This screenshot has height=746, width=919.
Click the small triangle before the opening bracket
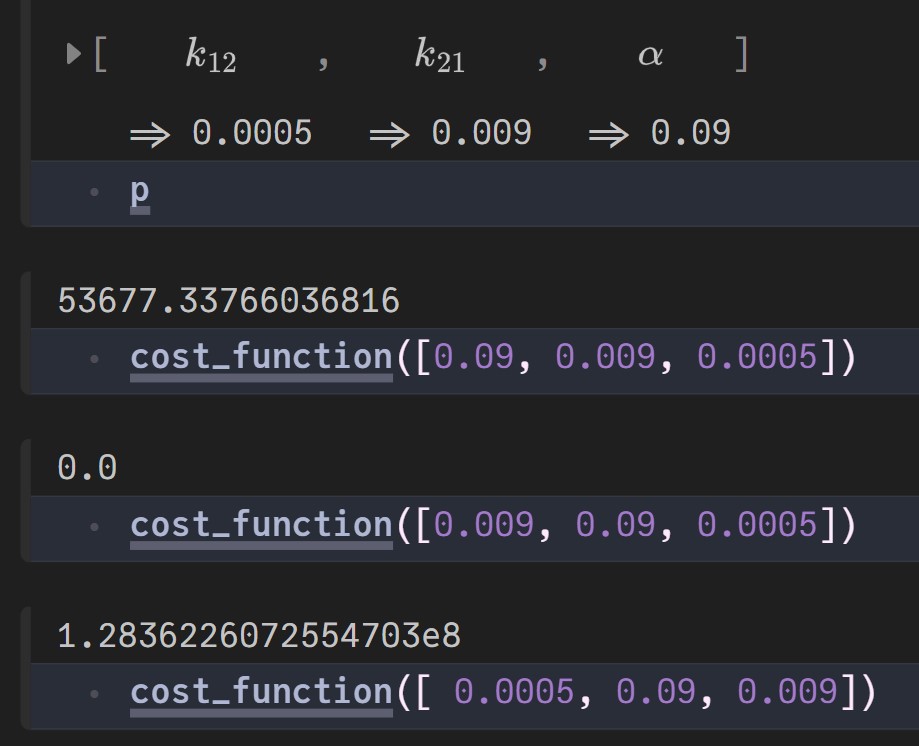point(73,54)
